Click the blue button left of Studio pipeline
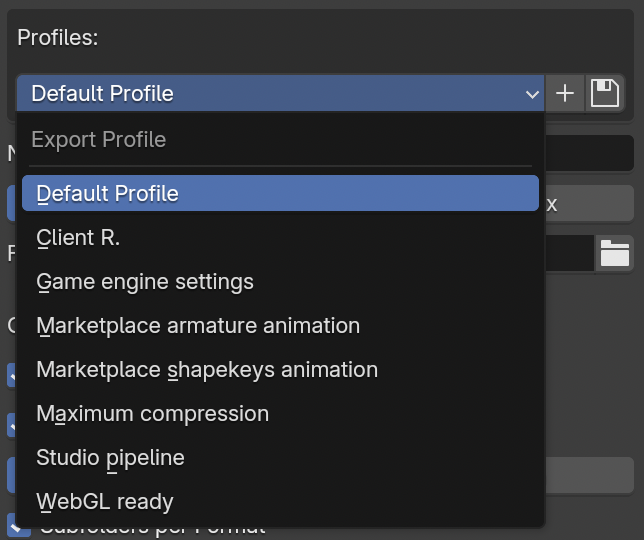Viewport: 644px width, 540px height. point(13,475)
